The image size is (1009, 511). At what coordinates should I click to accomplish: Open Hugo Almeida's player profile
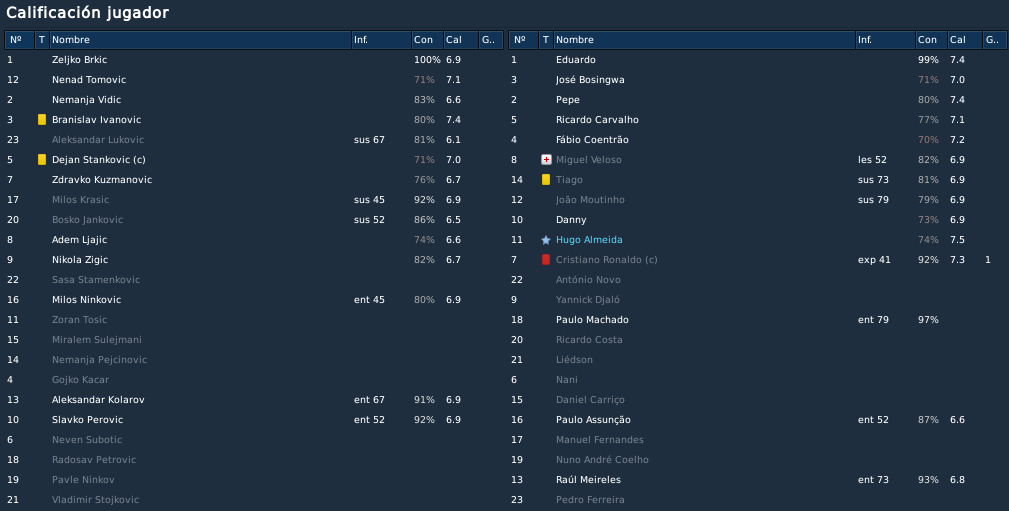(x=589, y=239)
